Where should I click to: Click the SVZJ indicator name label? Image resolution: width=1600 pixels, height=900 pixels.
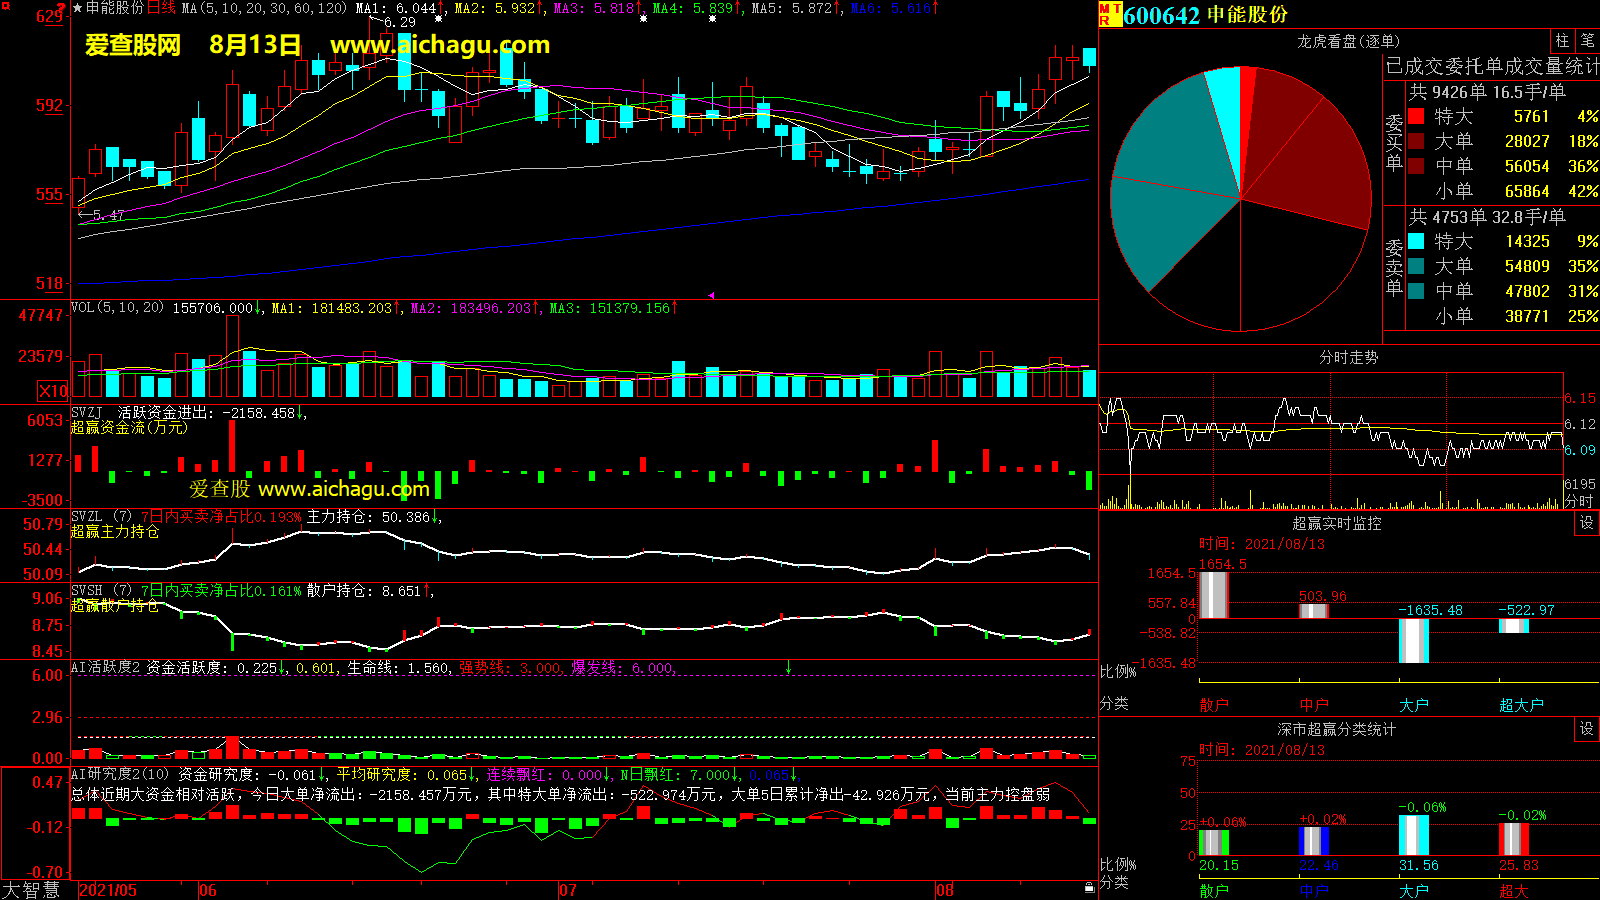87,412
